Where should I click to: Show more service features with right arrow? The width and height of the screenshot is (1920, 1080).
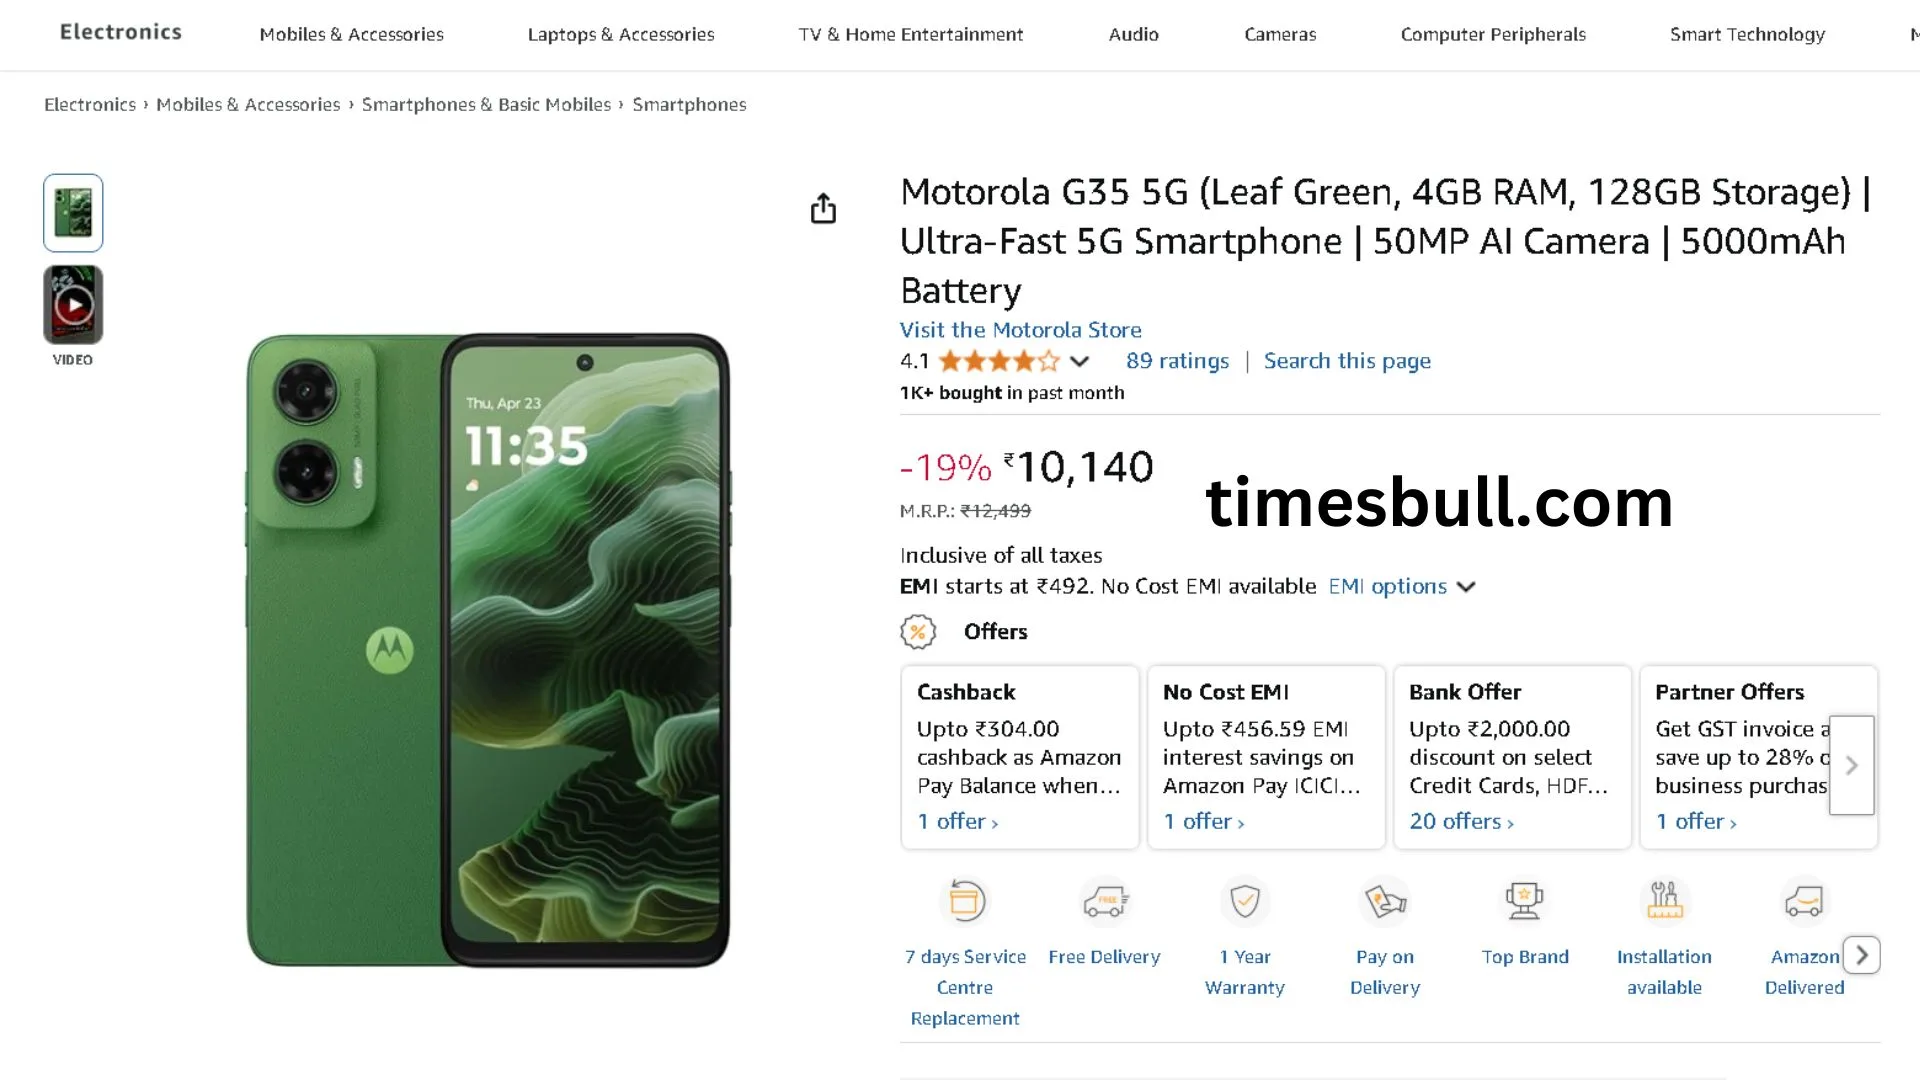1861,955
